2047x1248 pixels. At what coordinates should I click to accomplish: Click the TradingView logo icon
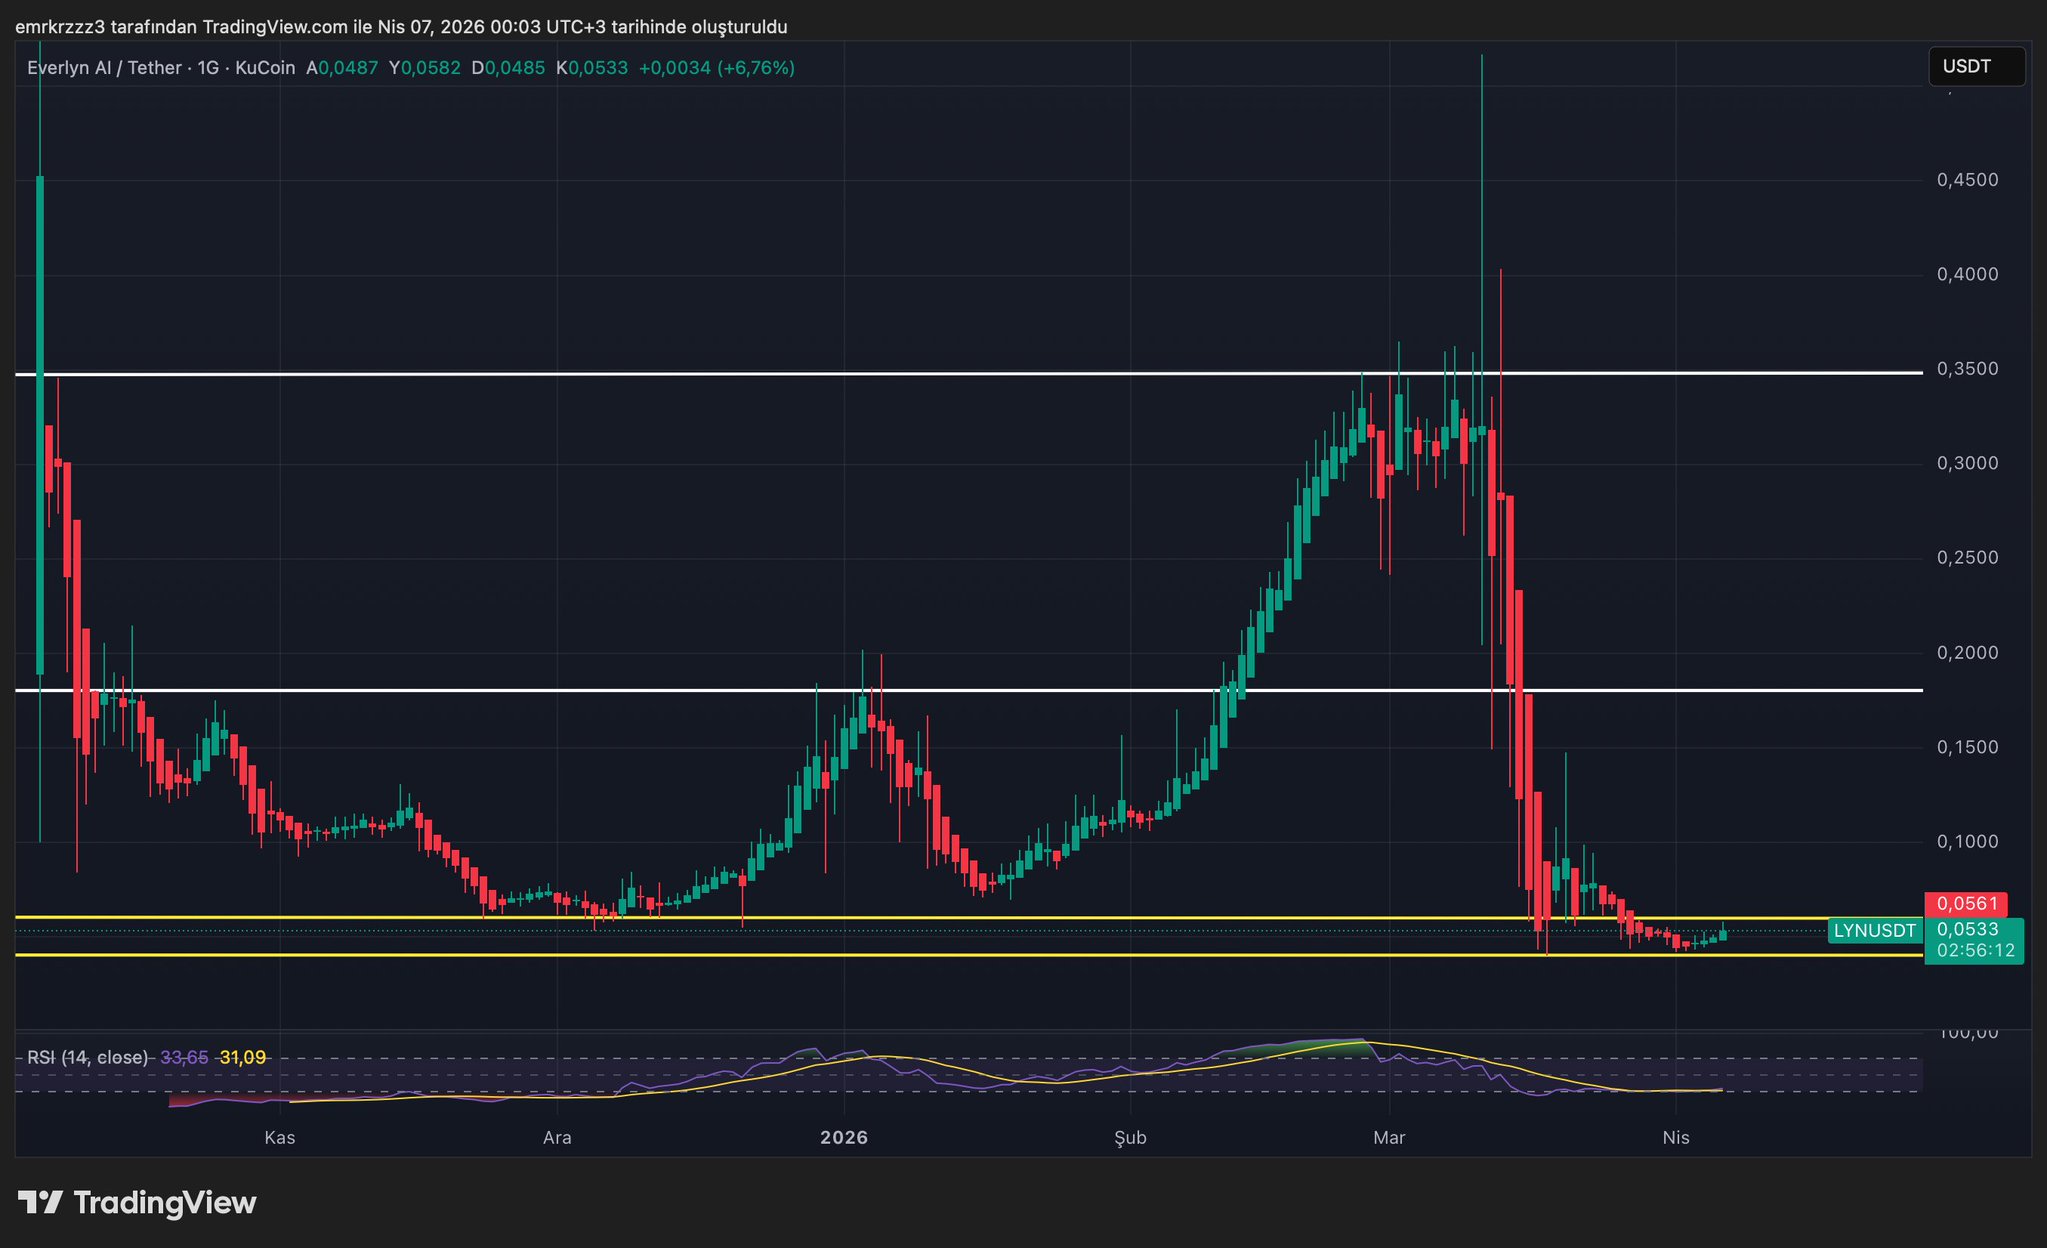[x=41, y=1202]
